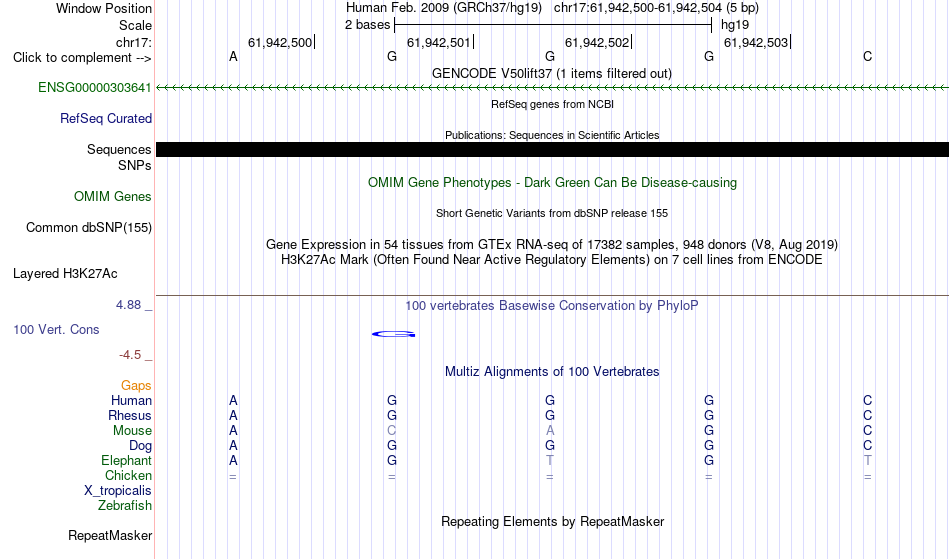Click the black Publications sequences bar
Screen dimensions: 950x559
[x=552, y=150]
